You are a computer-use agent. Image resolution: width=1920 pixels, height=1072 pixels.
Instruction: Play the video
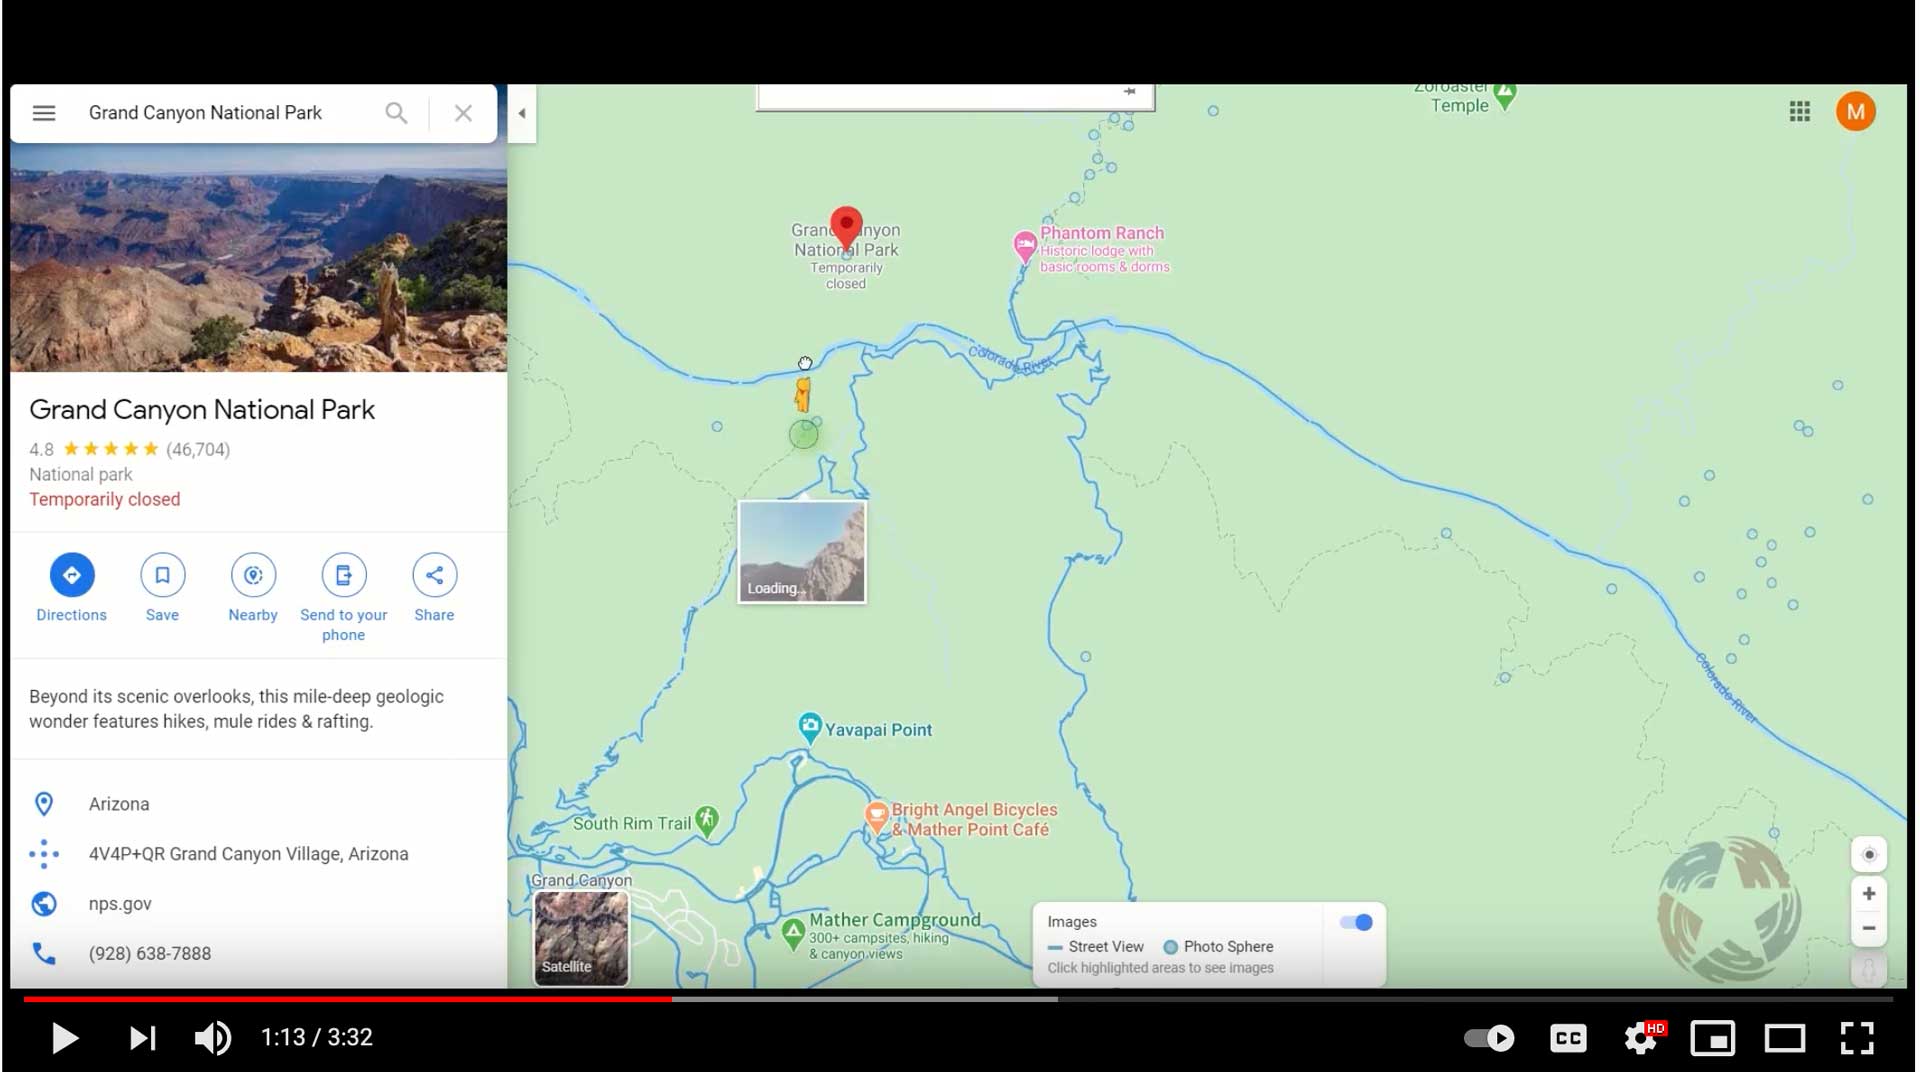coord(65,1038)
